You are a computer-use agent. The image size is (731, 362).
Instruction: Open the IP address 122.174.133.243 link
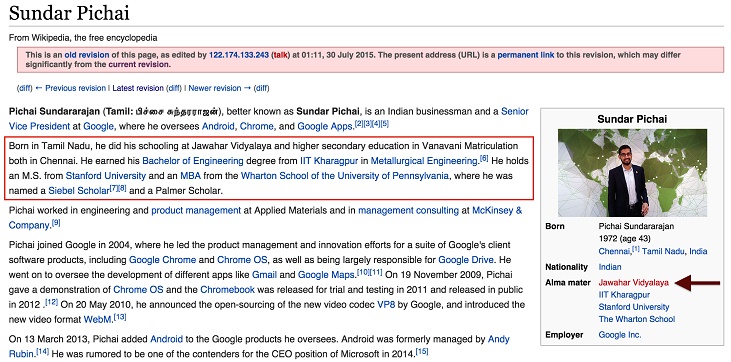[239, 55]
